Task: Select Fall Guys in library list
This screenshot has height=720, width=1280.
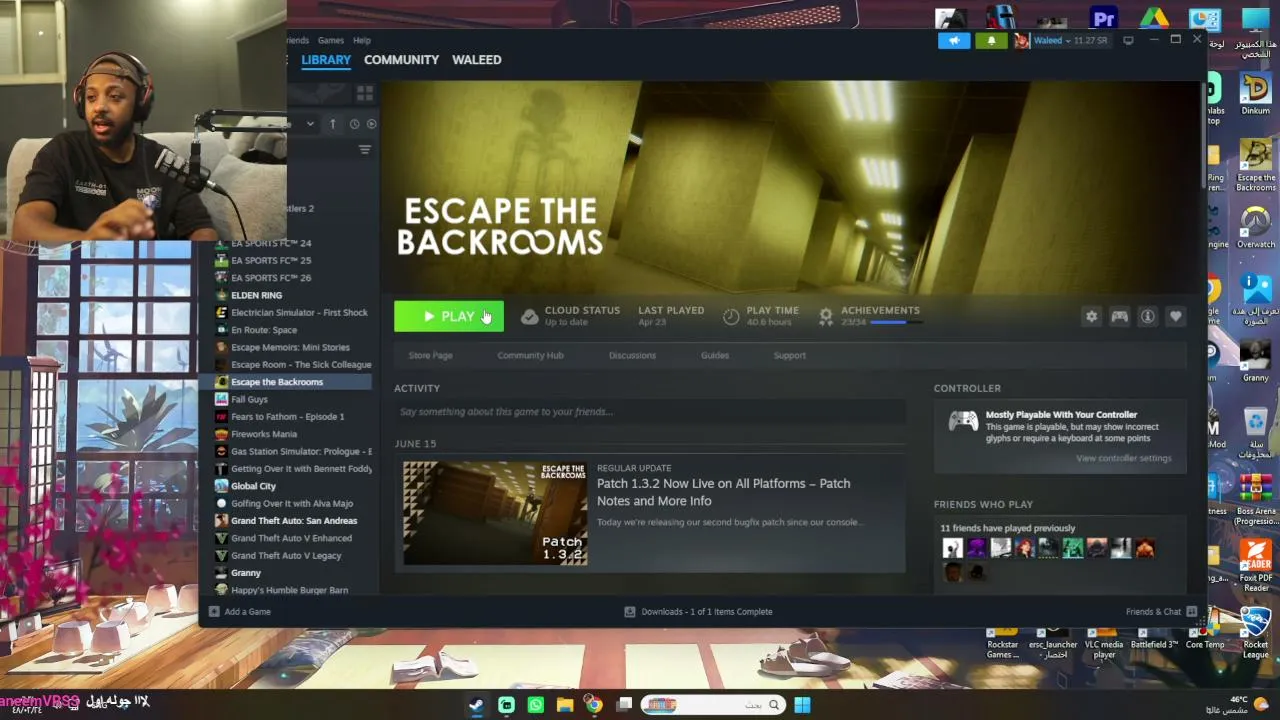Action: pos(249,399)
